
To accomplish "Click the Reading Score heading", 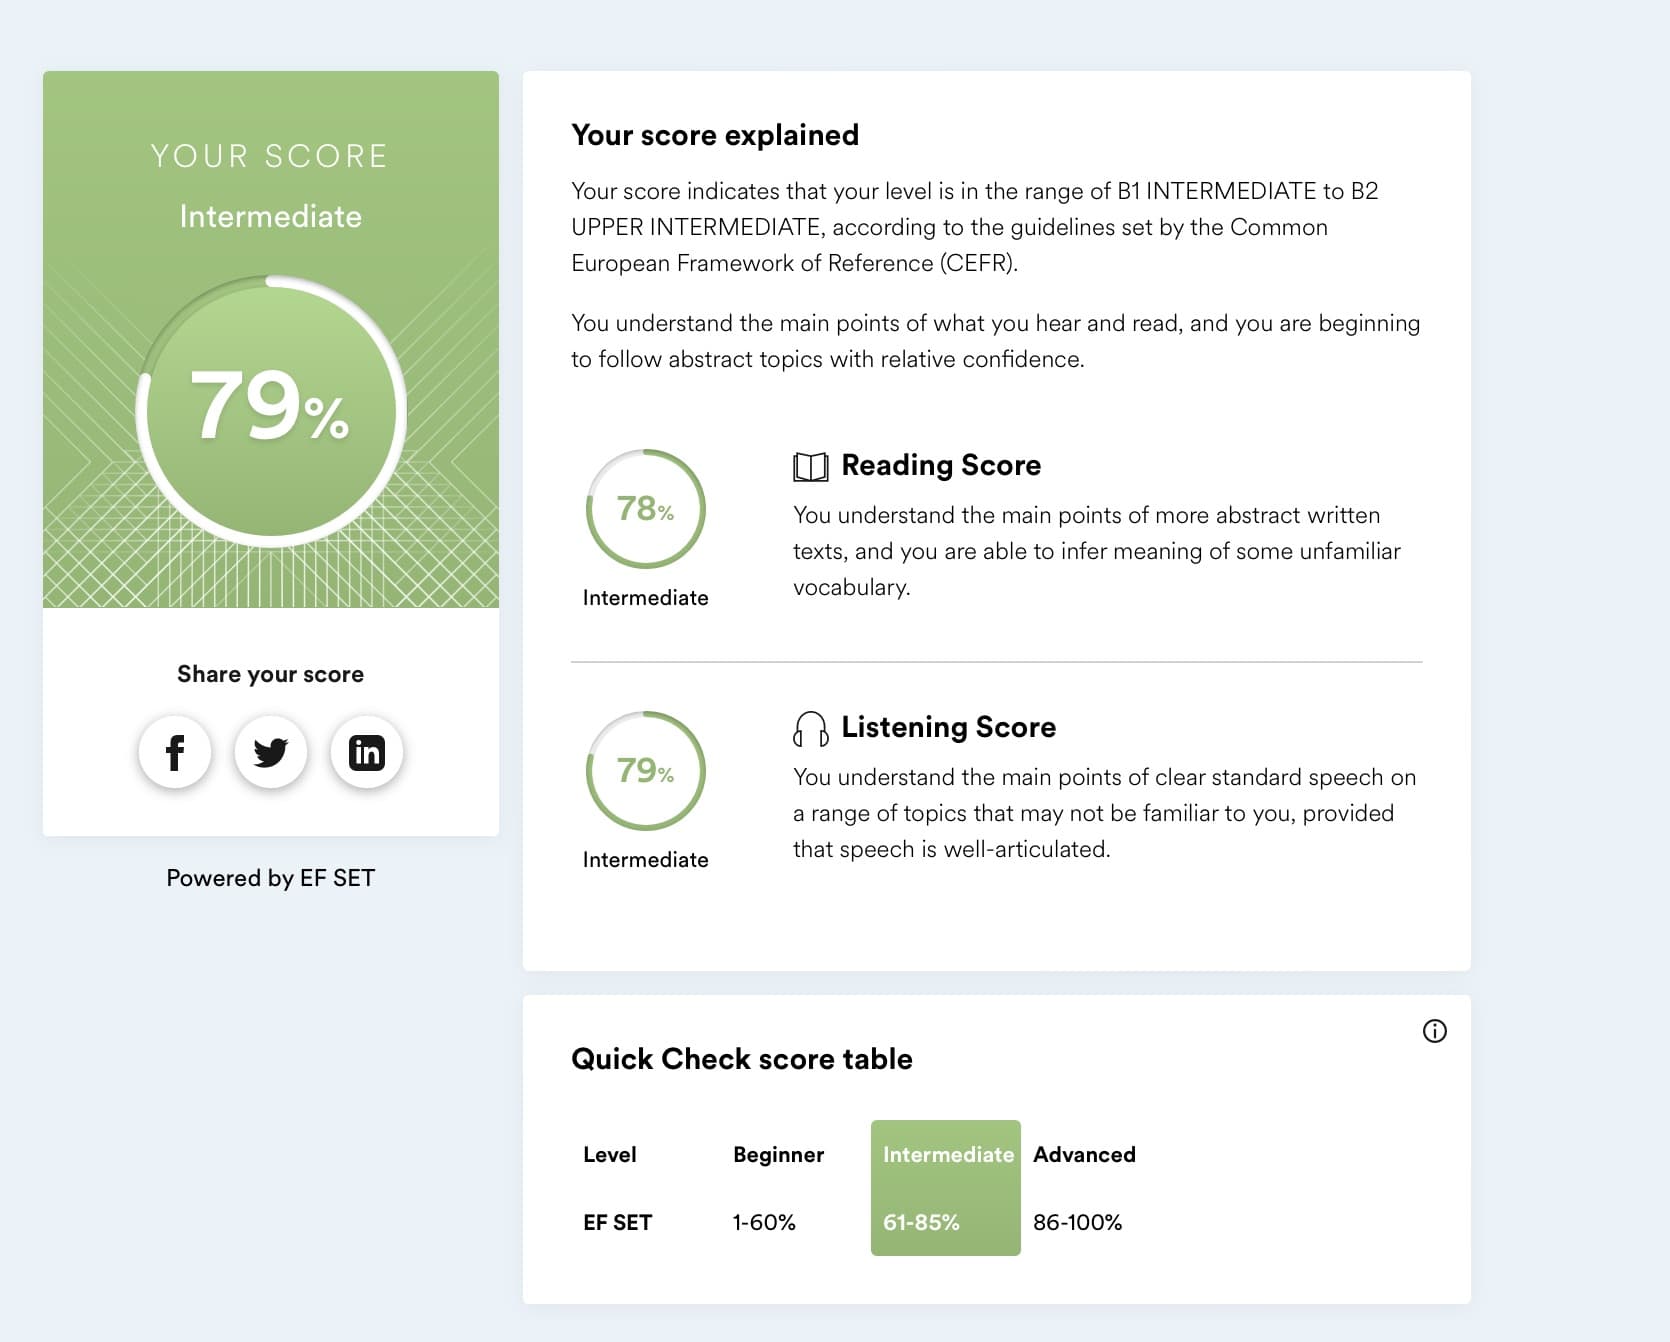I will pyautogui.click(x=941, y=465).
